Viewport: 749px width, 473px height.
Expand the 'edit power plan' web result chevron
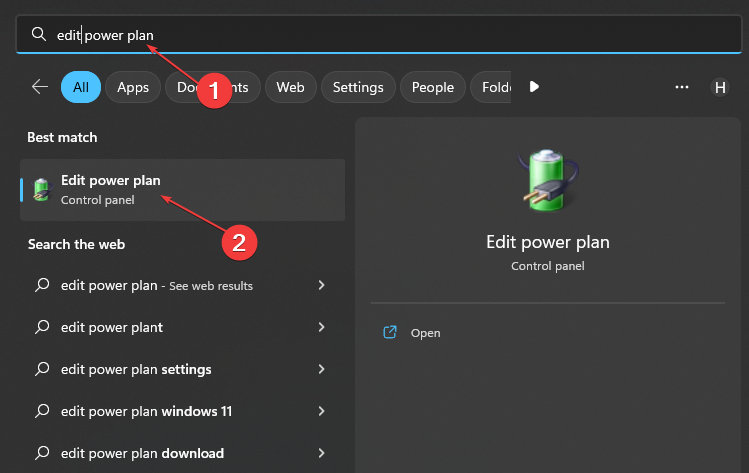click(x=321, y=285)
